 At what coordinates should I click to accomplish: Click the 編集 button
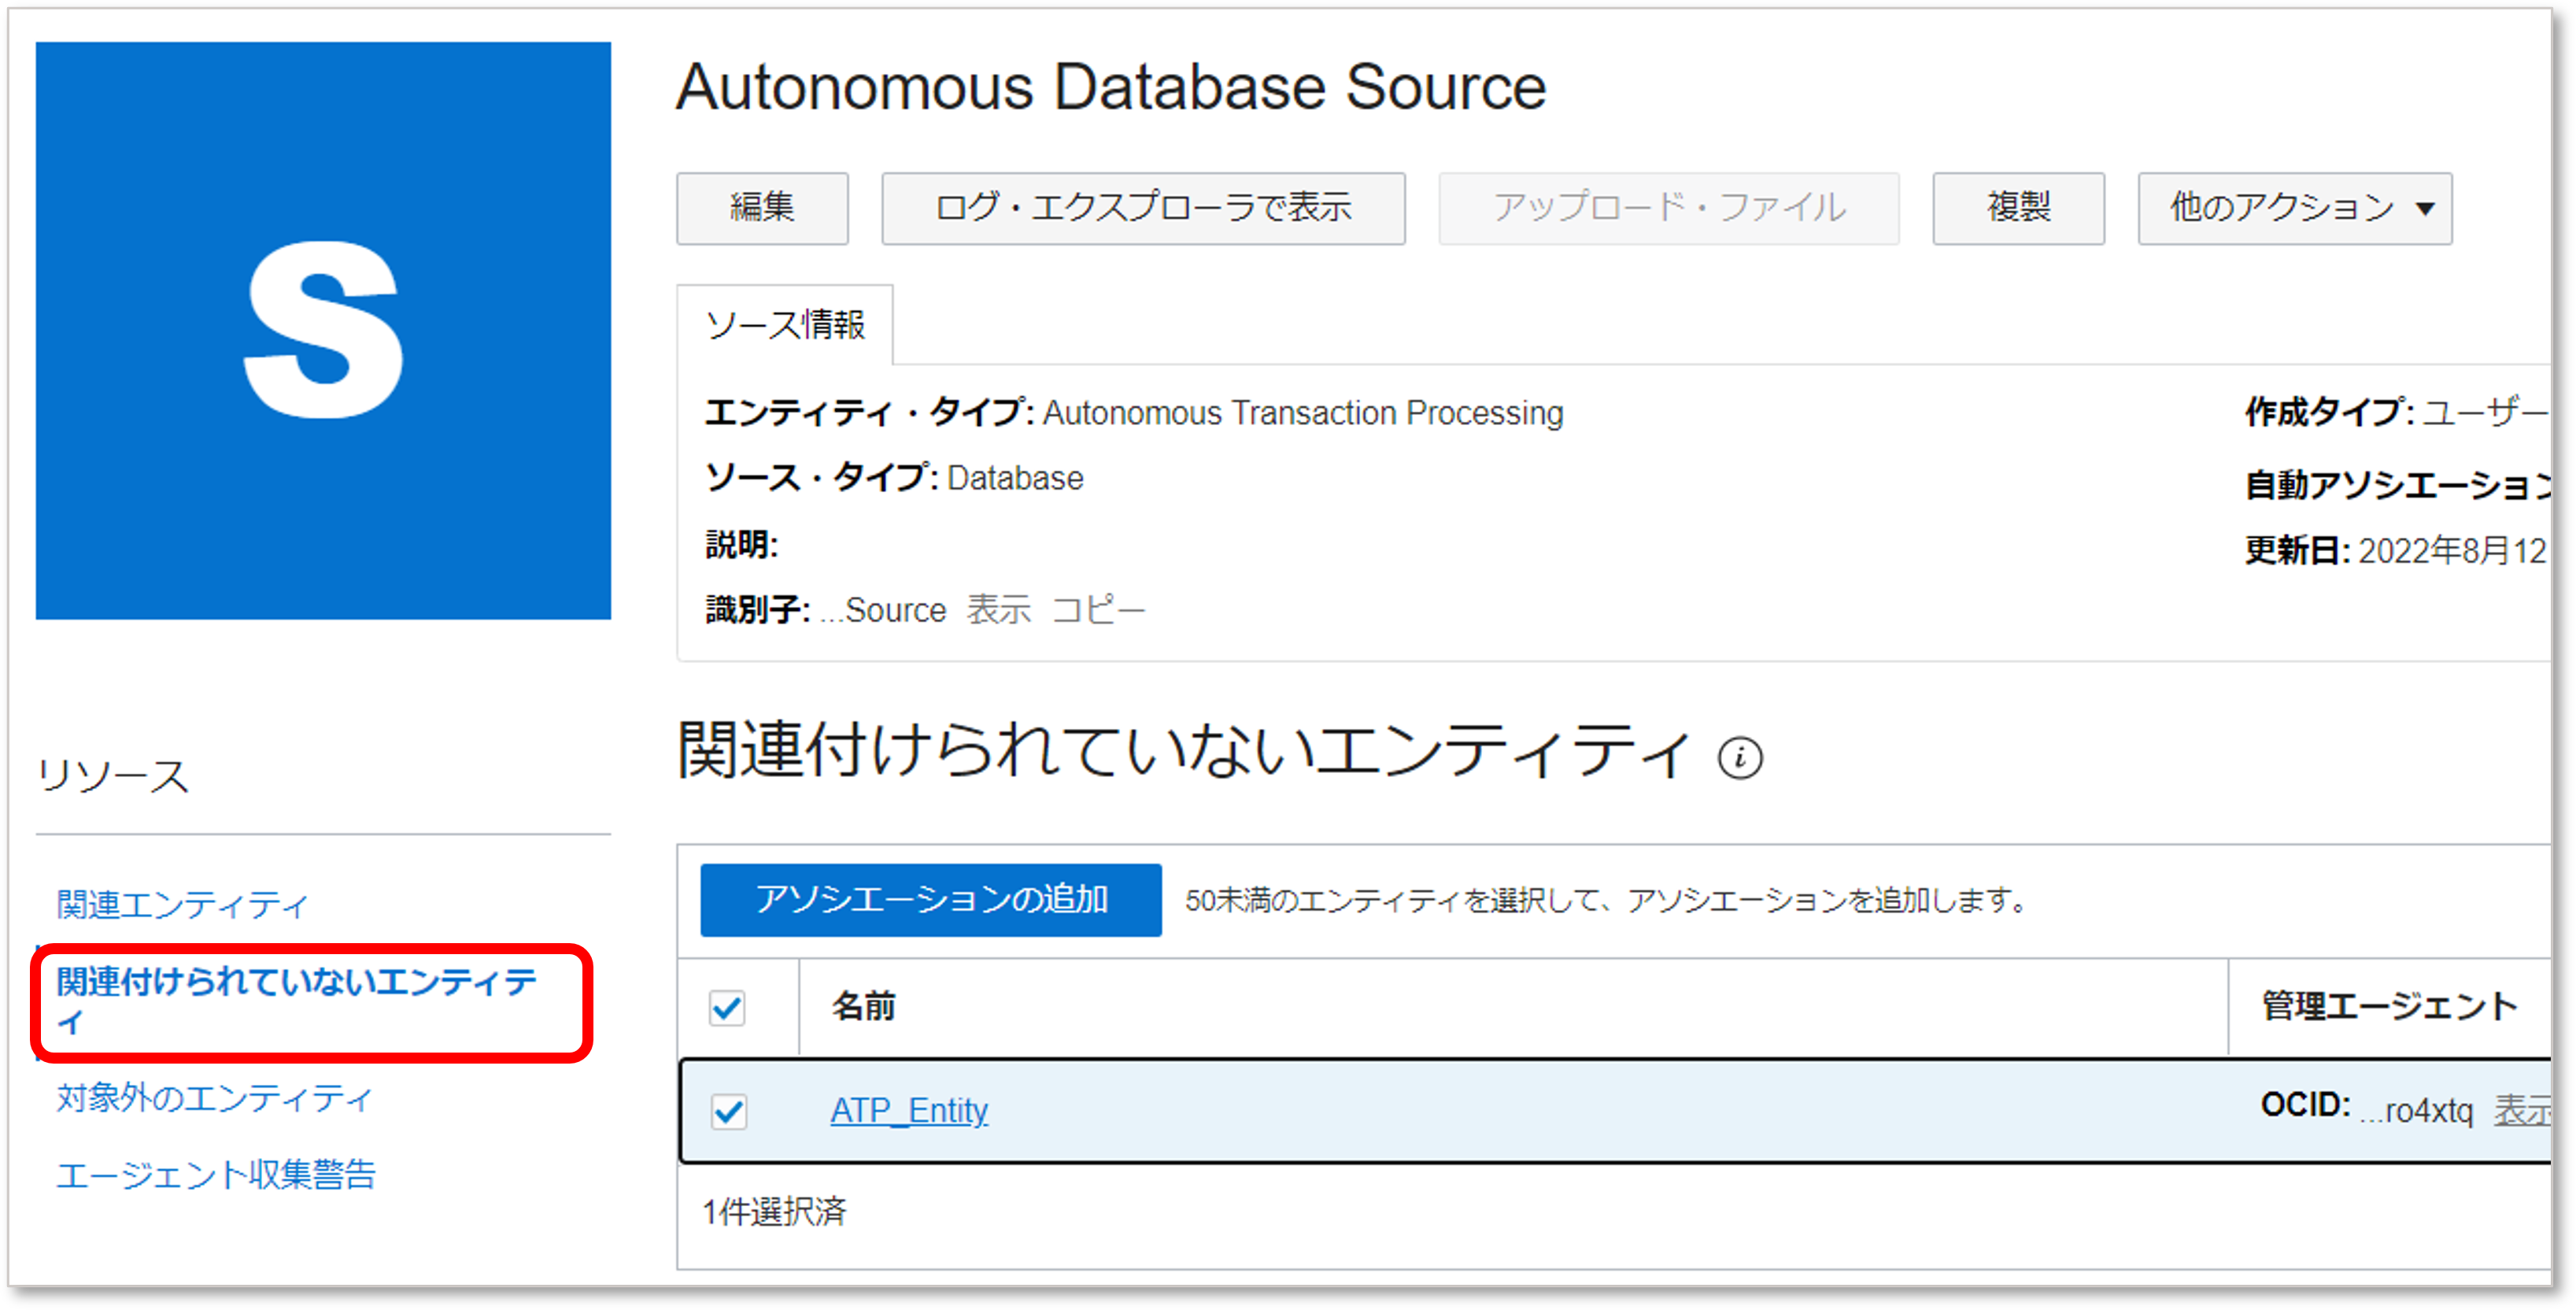click(x=761, y=208)
